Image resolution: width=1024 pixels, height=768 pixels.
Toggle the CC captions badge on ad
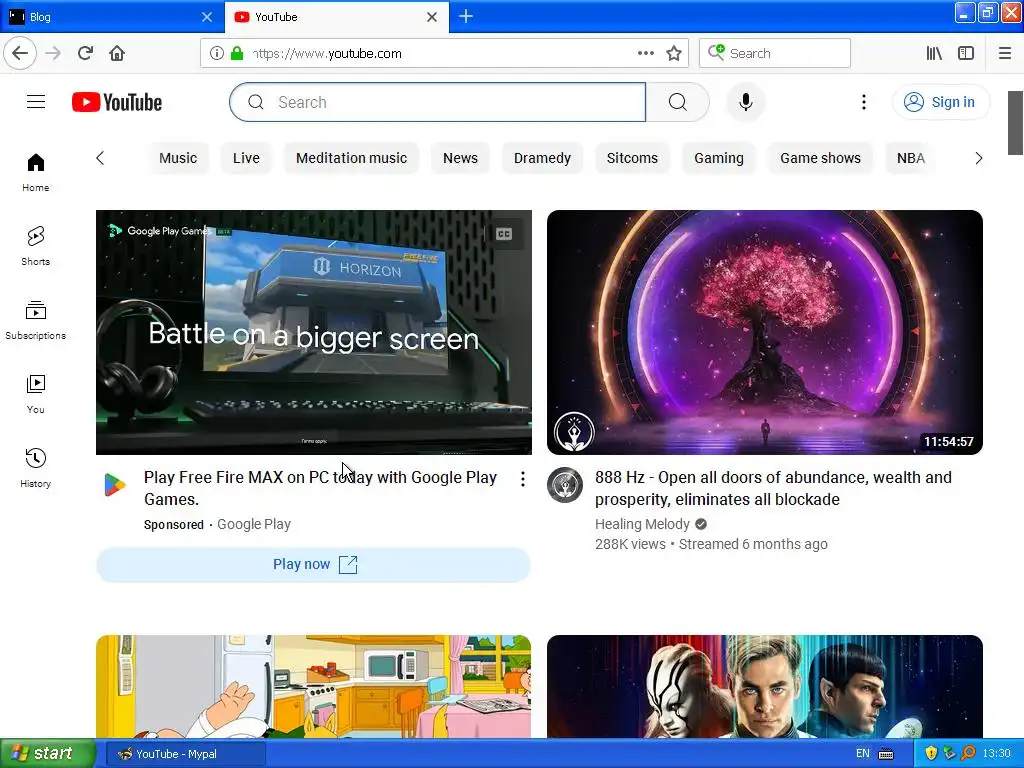[x=504, y=234]
